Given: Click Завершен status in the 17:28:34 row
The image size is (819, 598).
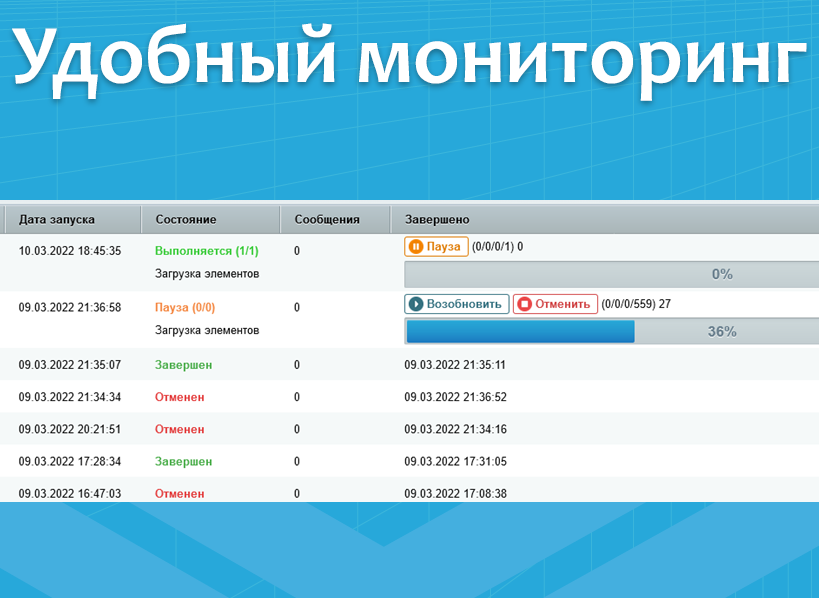Looking at the screenshot, I should pos(183,461).
